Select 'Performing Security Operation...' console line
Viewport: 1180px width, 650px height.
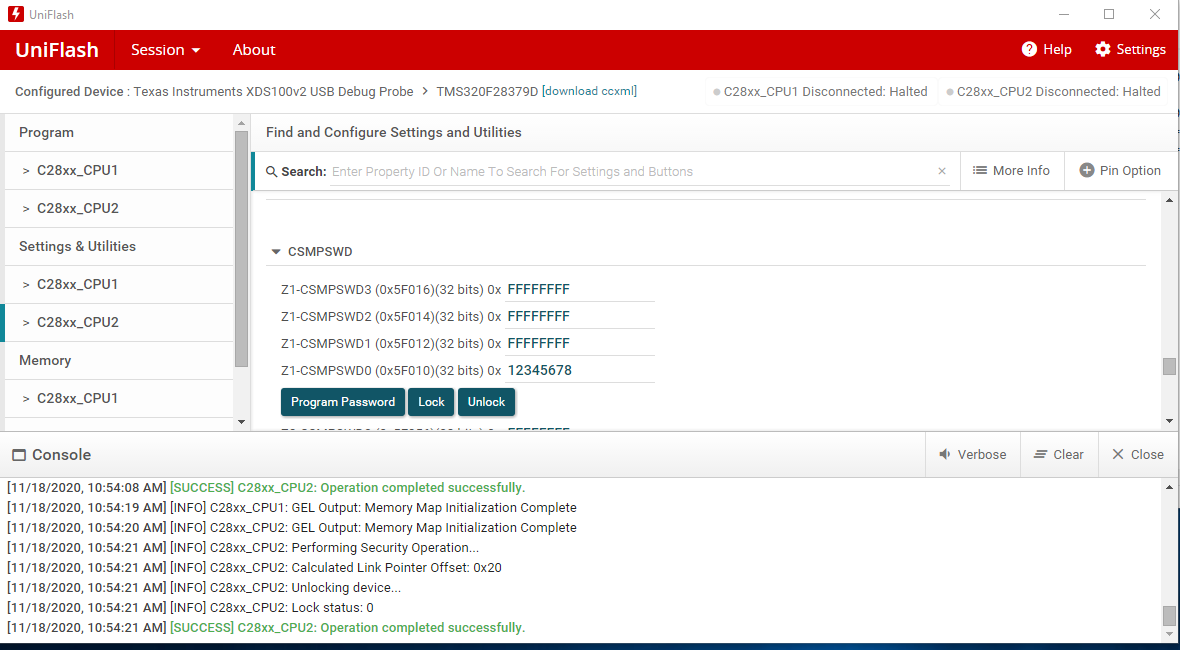(x=243, y=547)
